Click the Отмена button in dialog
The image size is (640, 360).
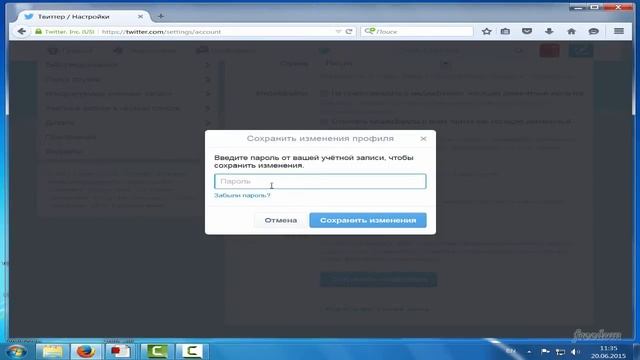coord(280,220)
